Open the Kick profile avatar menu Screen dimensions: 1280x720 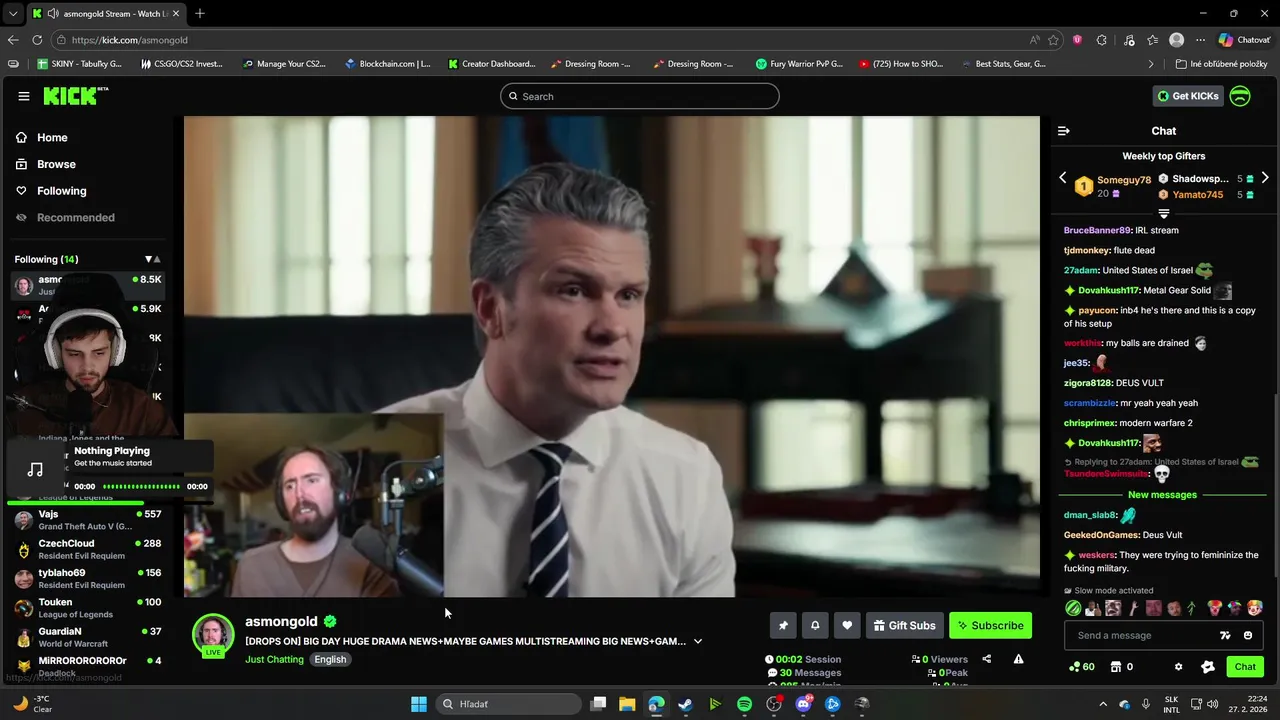click(x=1240, y=96)
